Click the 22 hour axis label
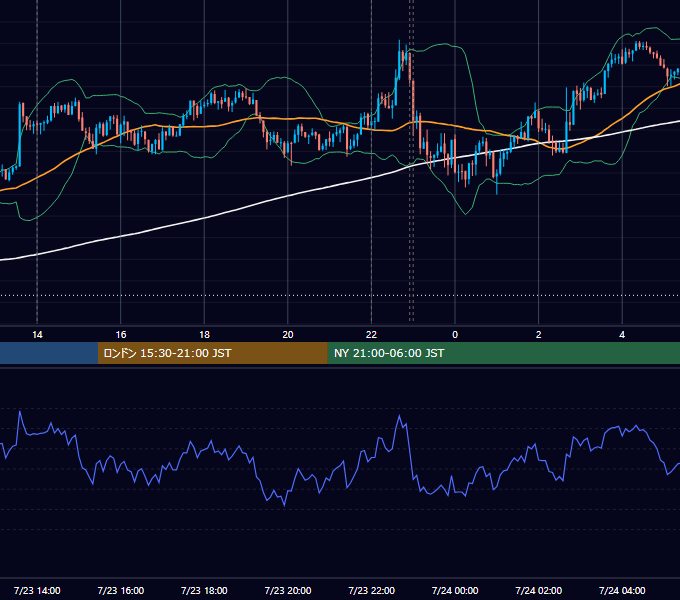 coord(371,334)
